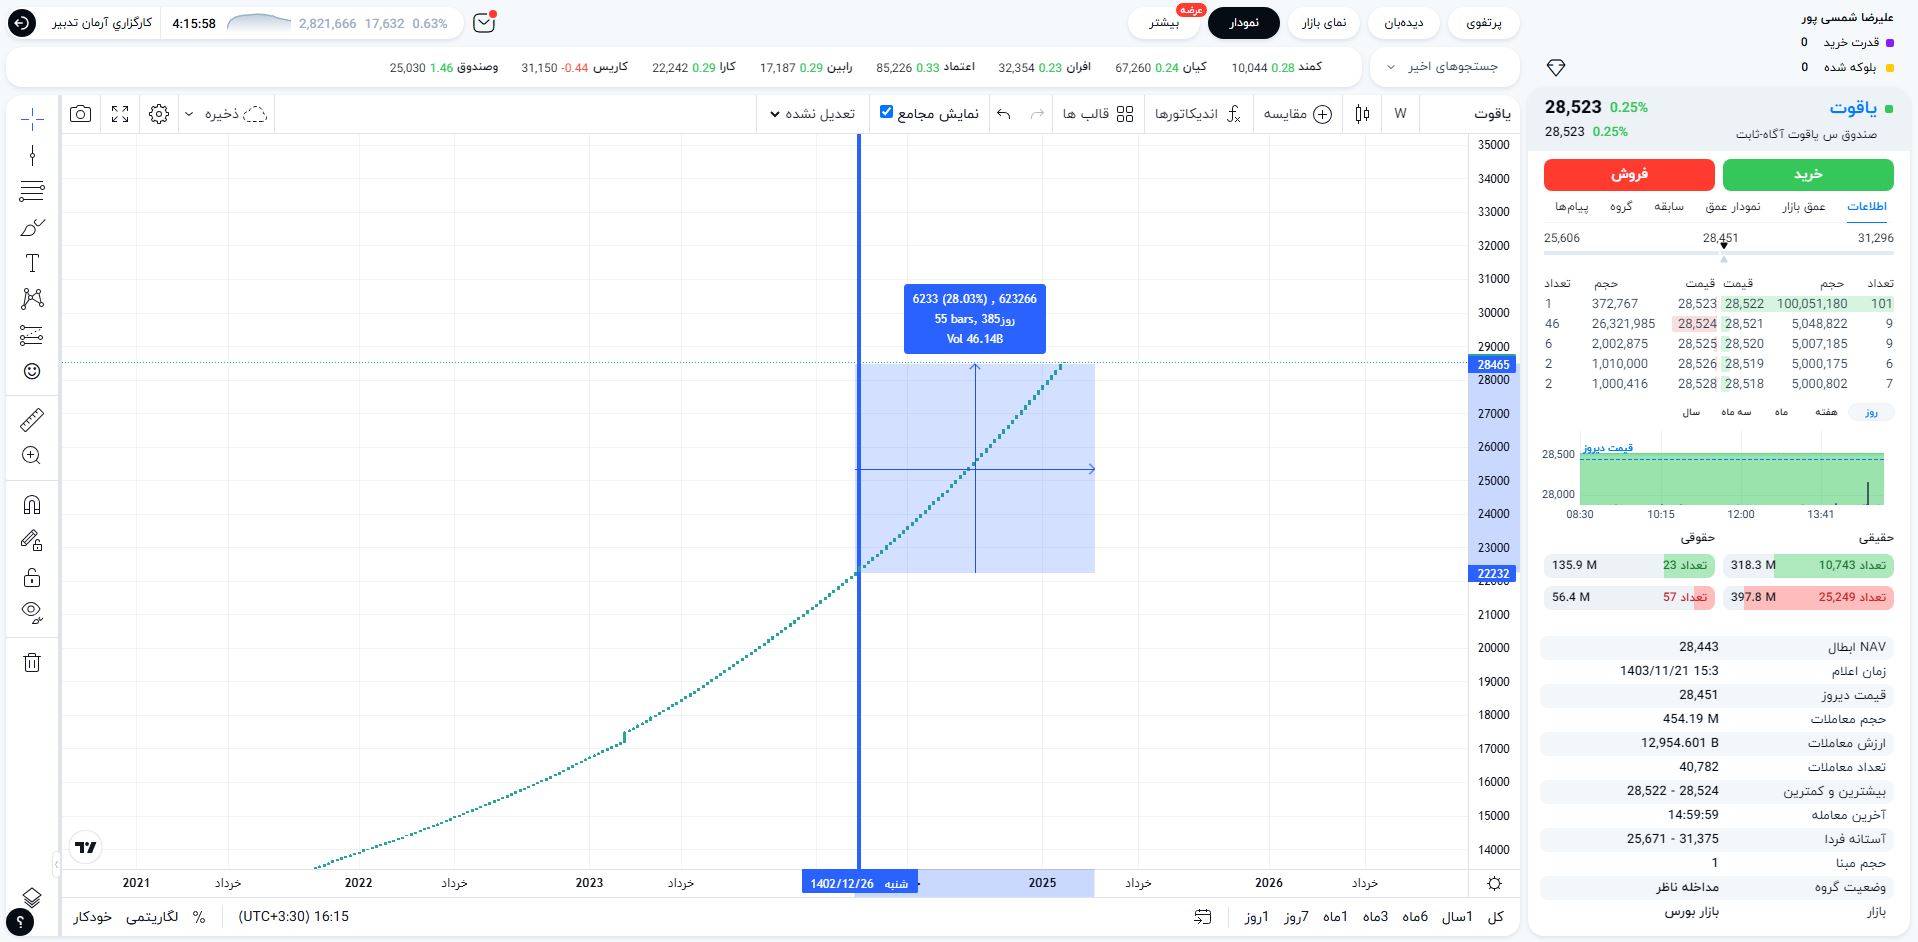Select the سه ماه period option
The width and height of the screenshot is (1918, 942).
1736,412
